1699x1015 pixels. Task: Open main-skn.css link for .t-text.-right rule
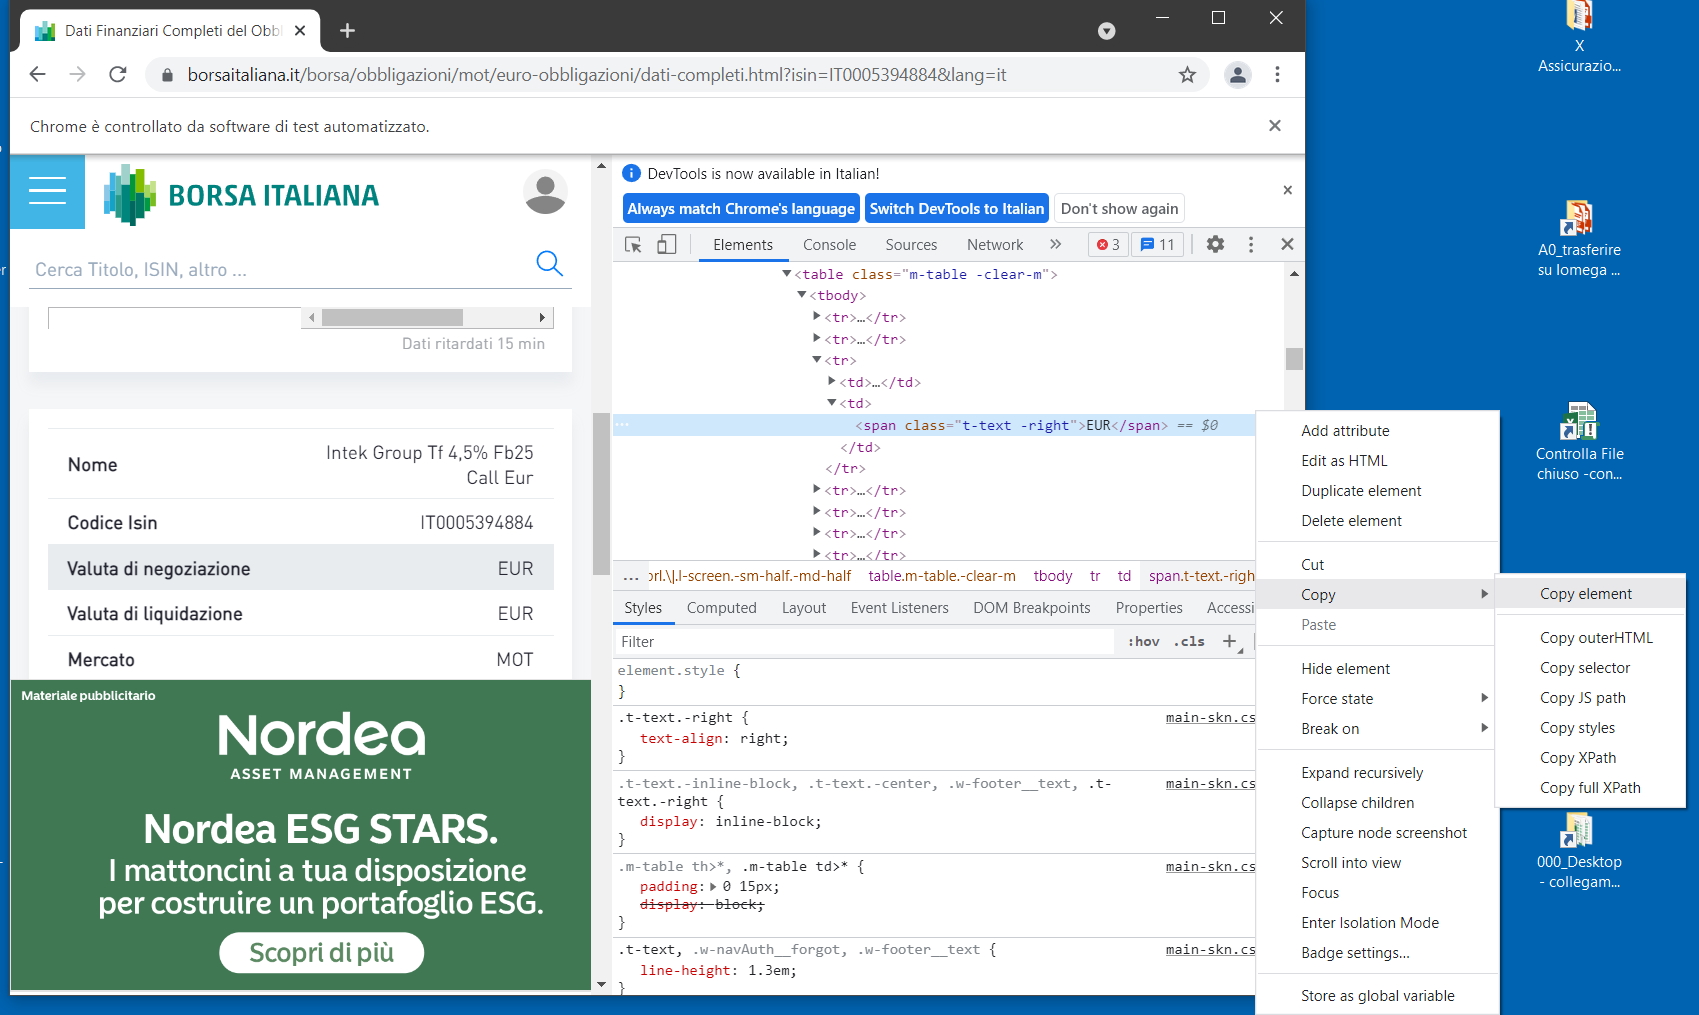tap(1210, 717)
